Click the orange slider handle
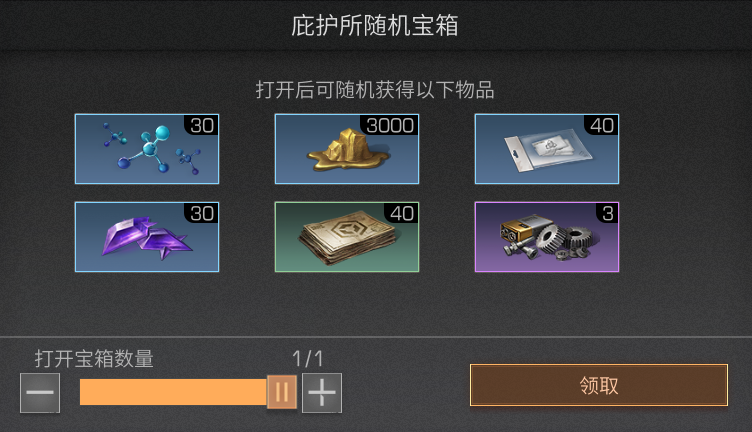Screen dimensions: 752x432 (x=282, y=392)
